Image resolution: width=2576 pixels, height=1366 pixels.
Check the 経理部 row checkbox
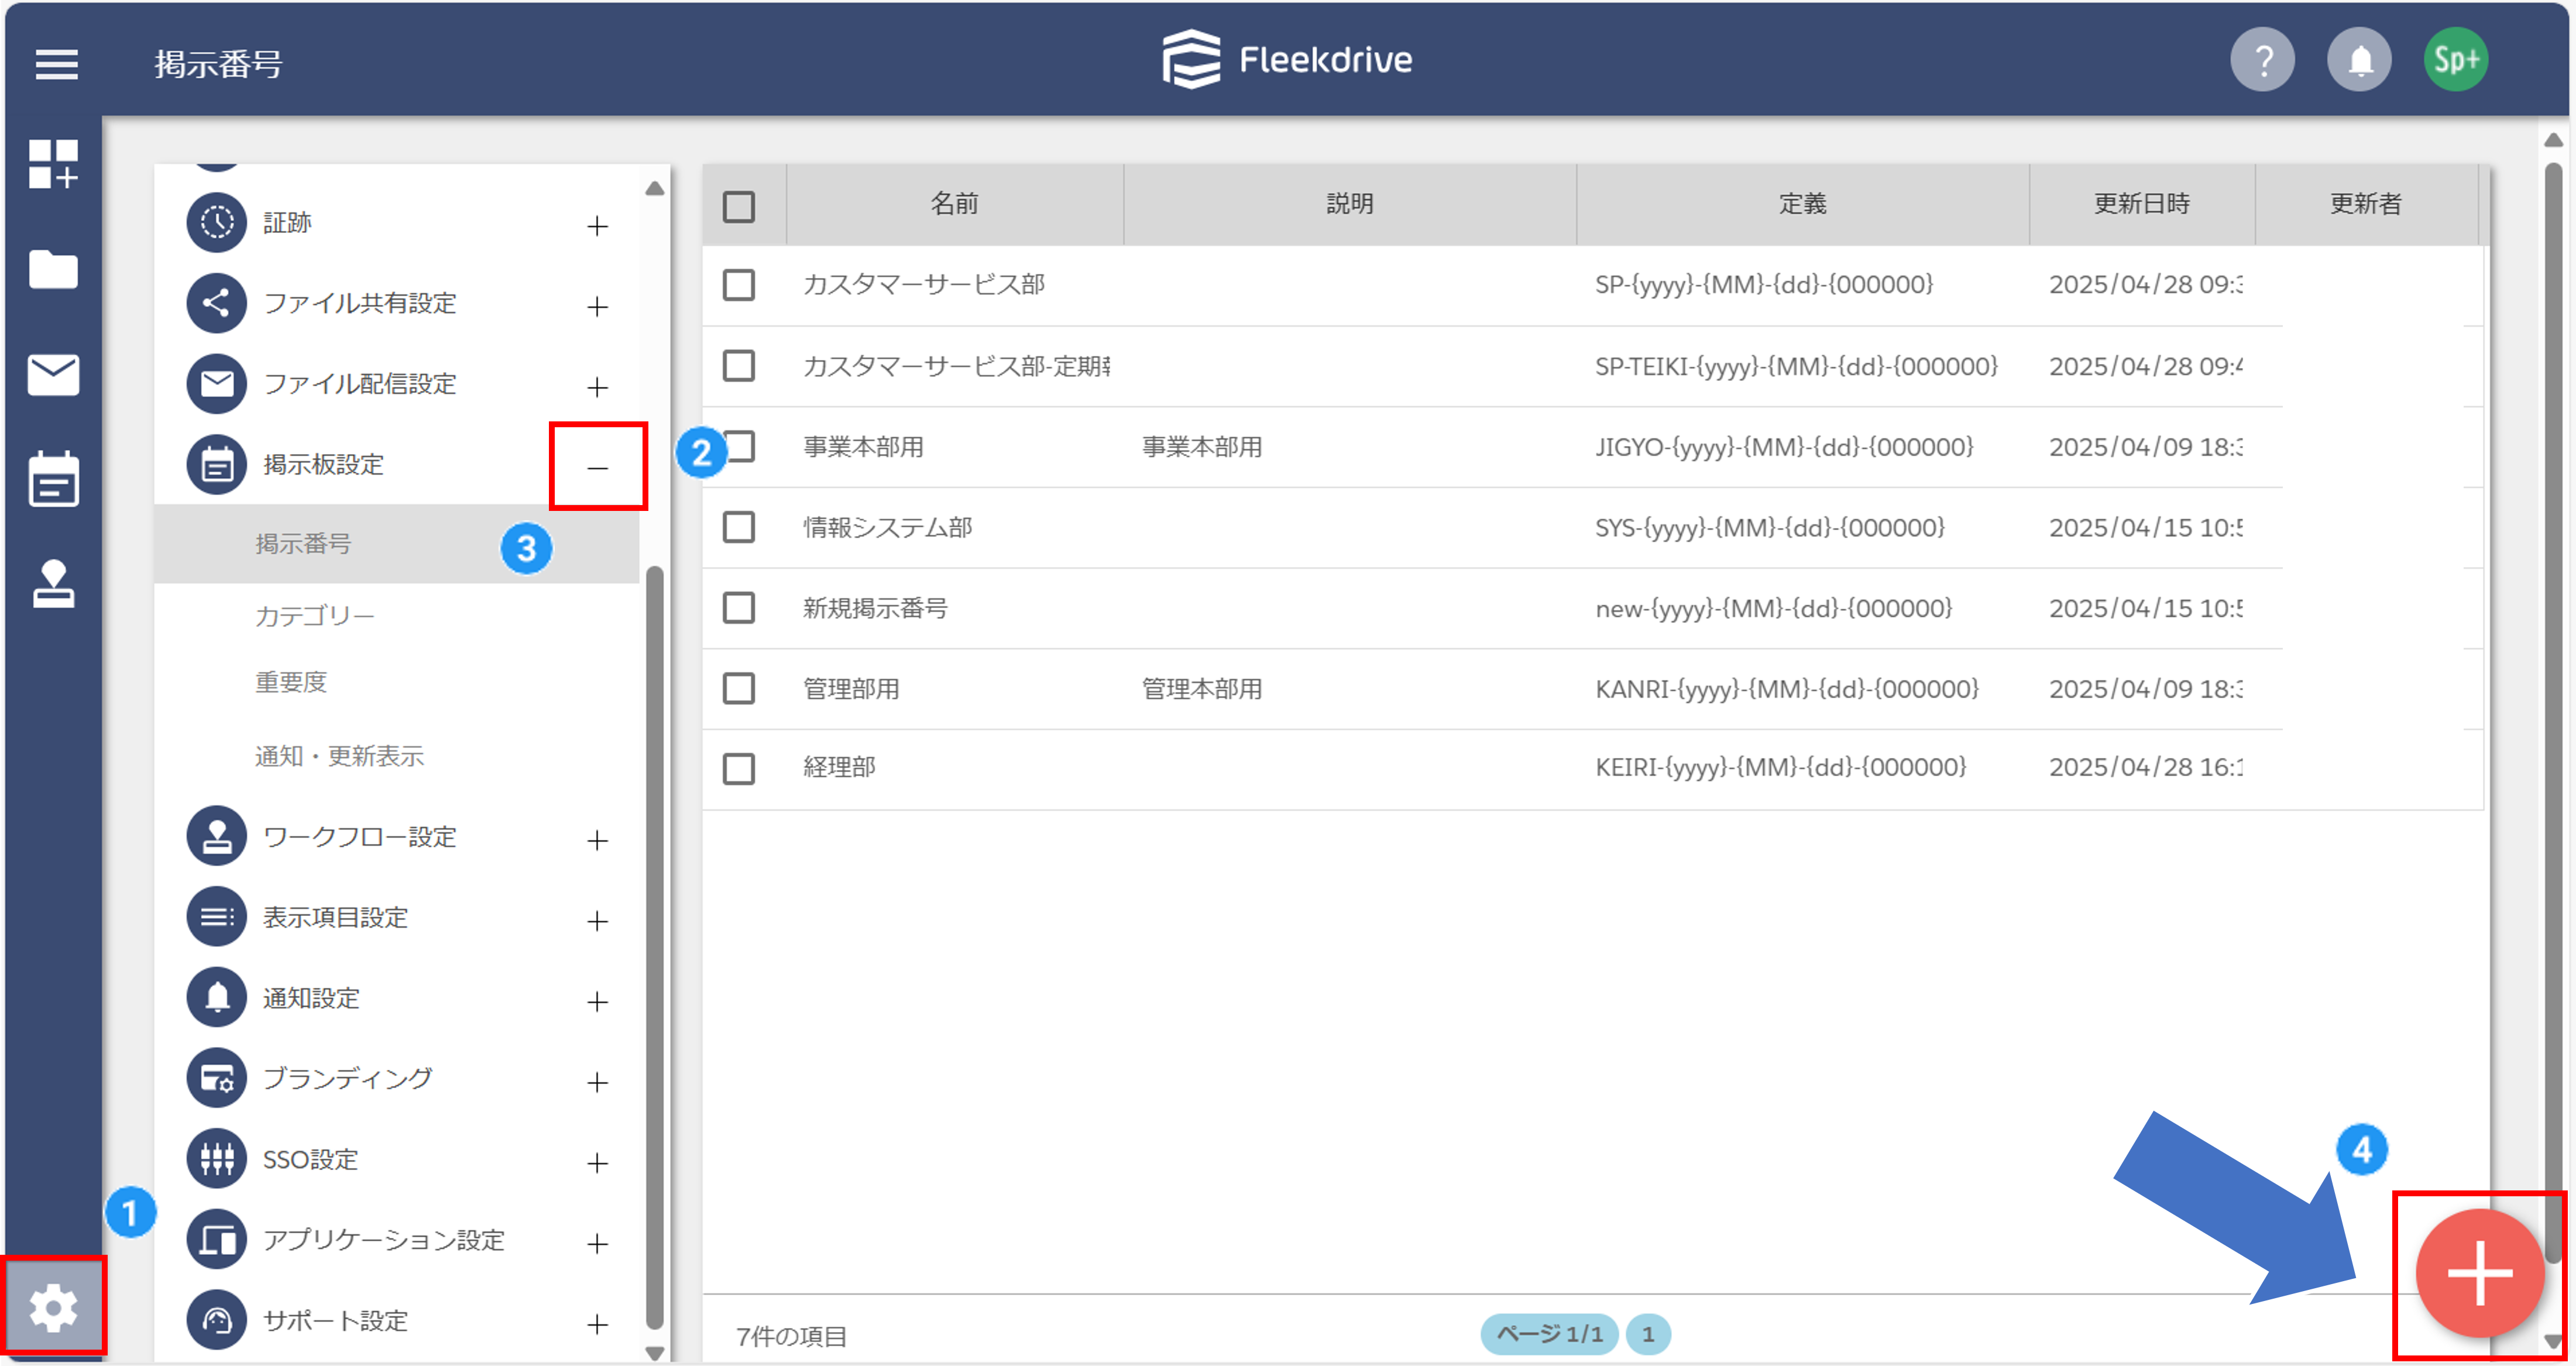pos(739,769)
